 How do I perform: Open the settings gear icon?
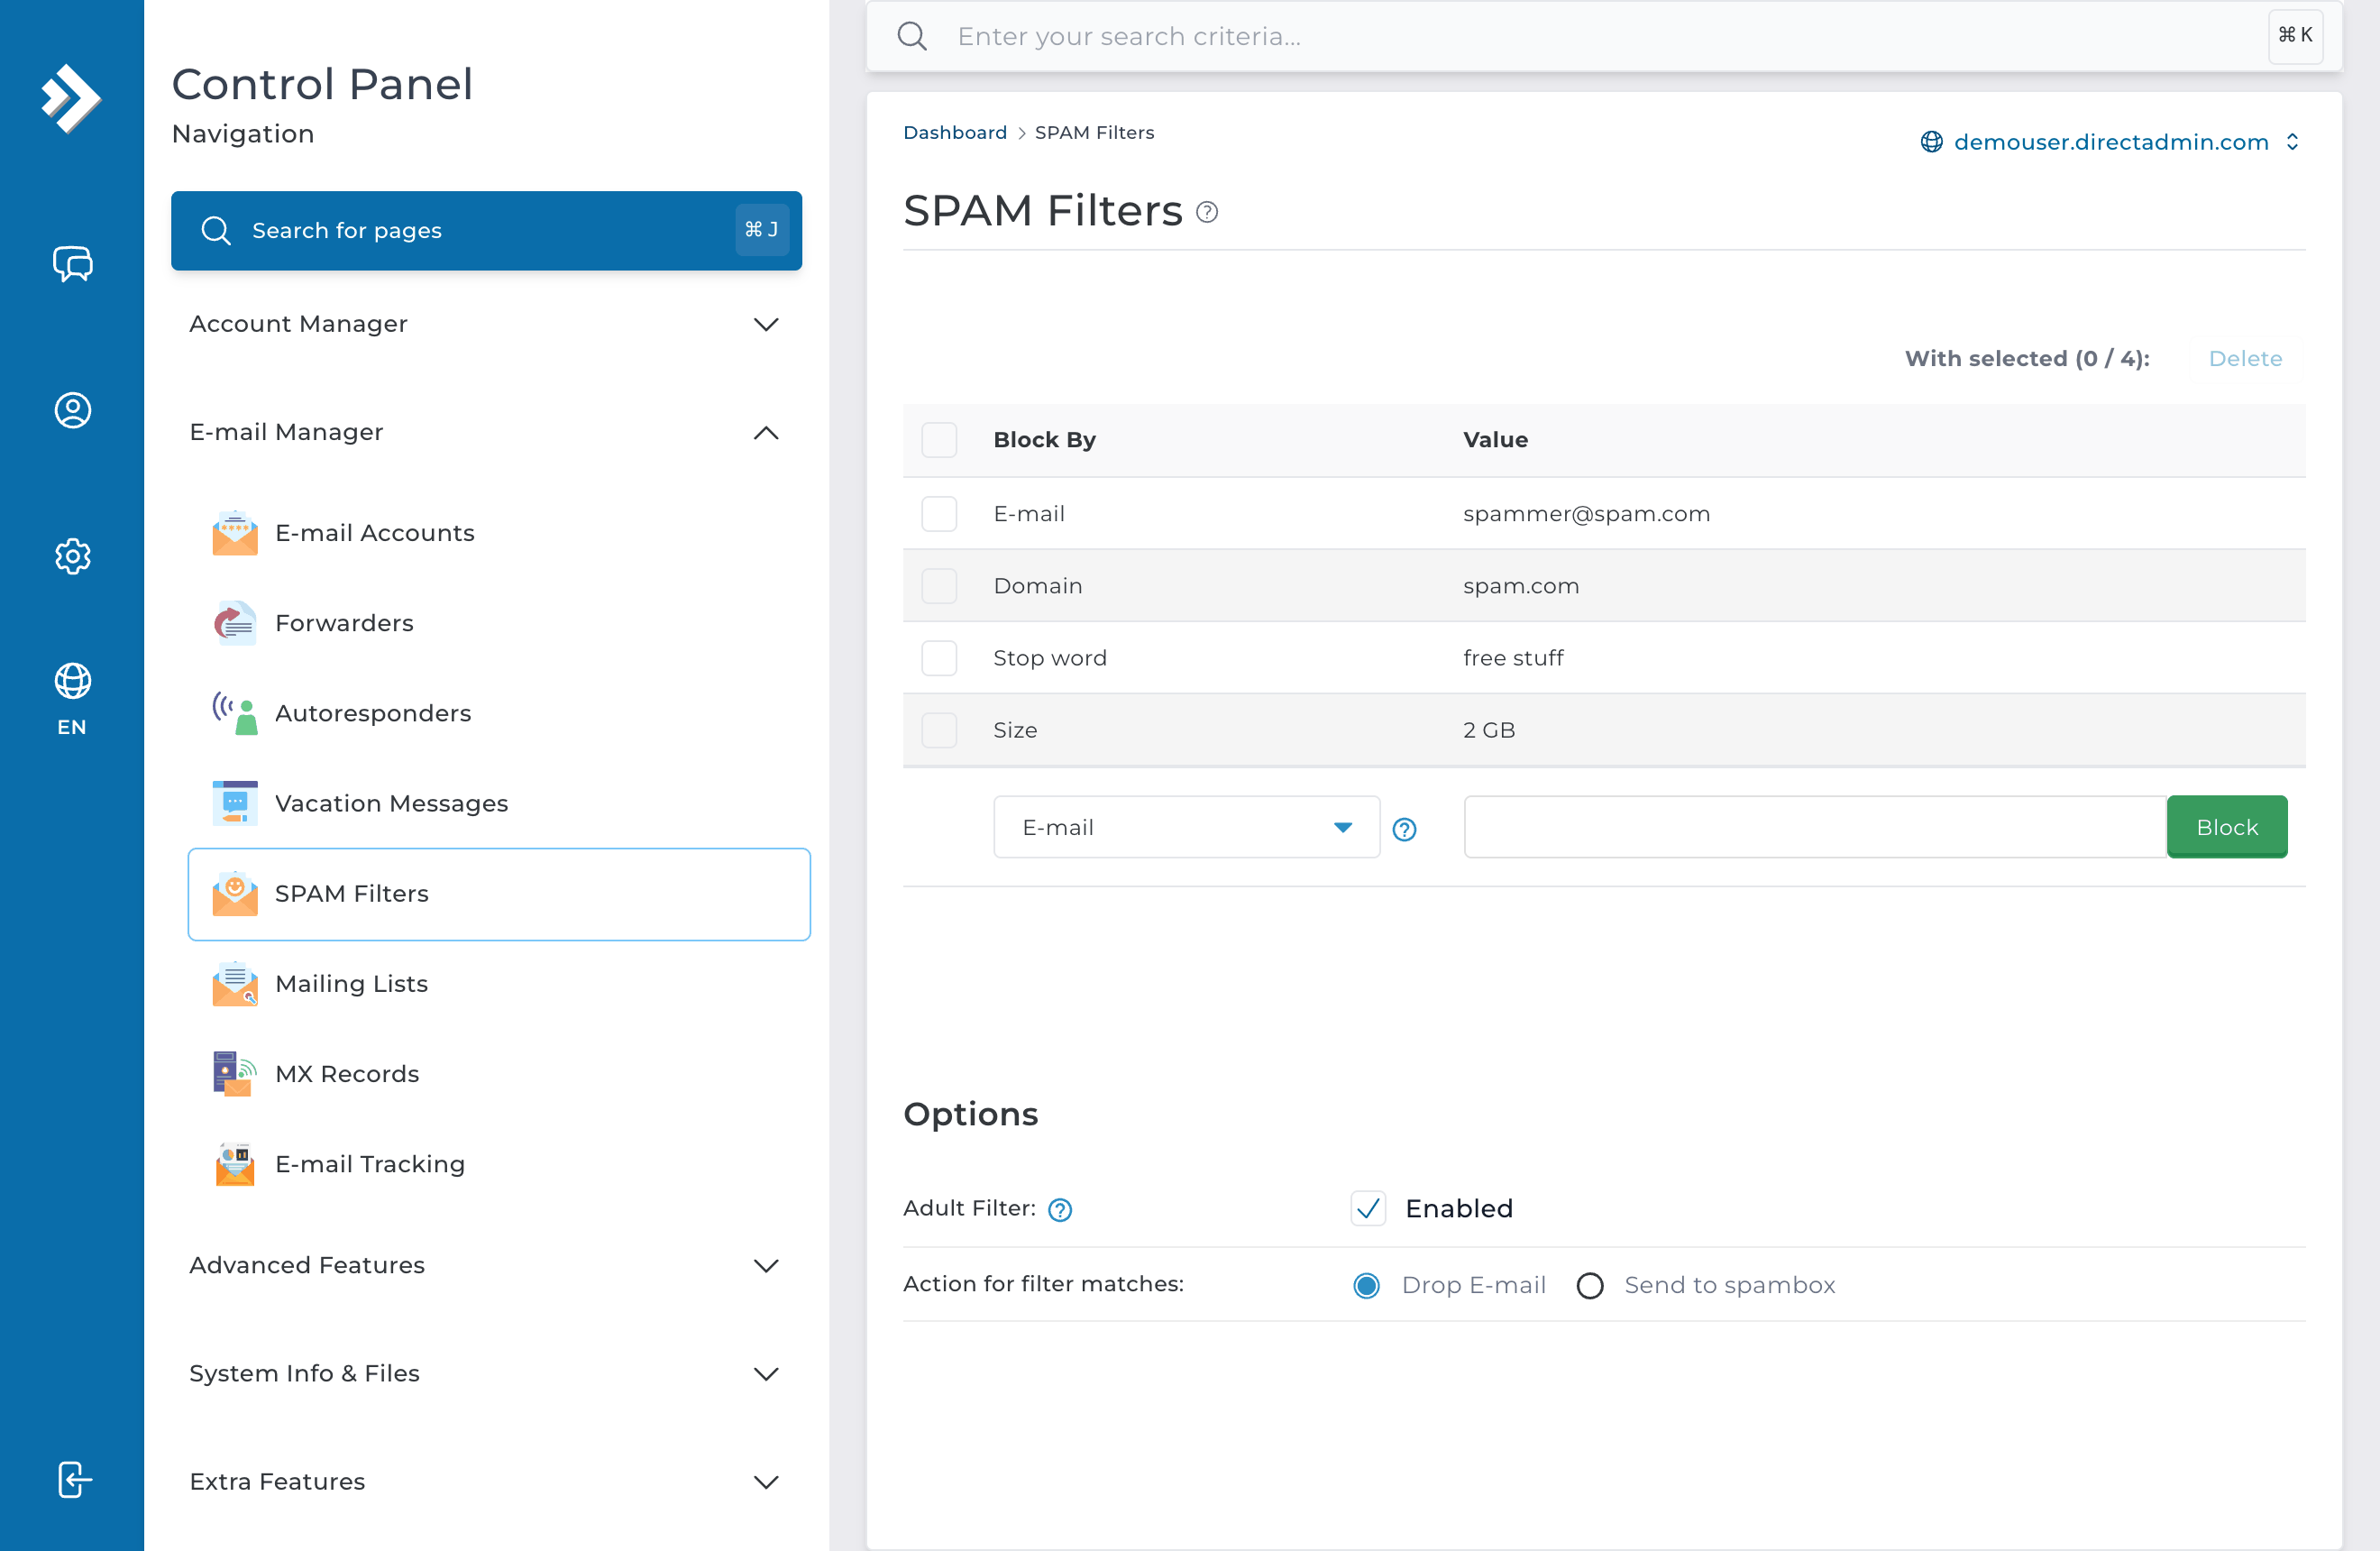[x=72, y=556]
